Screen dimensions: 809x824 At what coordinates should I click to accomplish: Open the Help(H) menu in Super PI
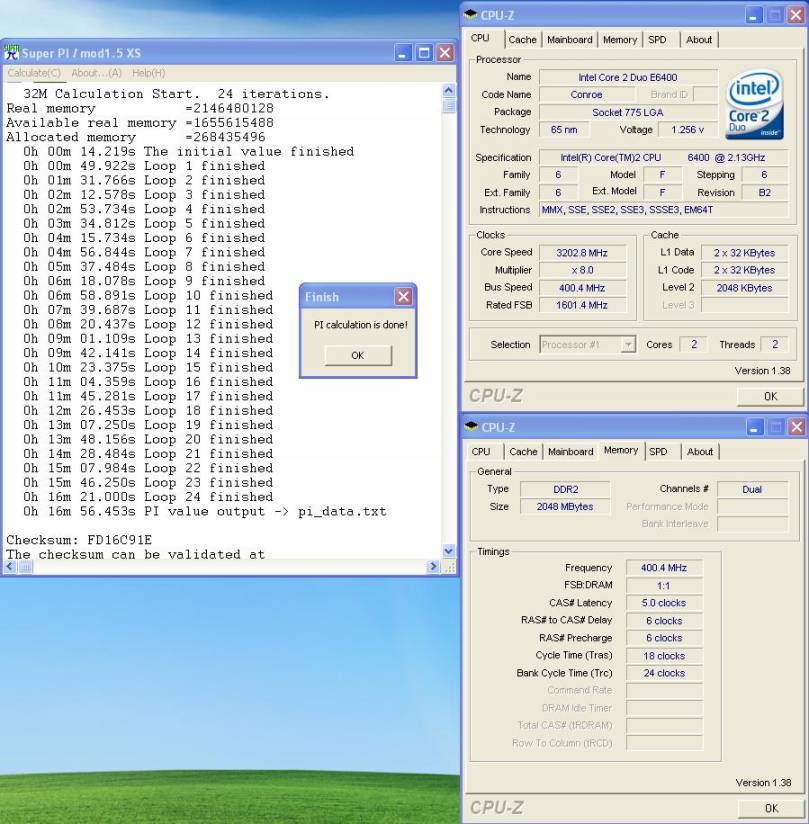[x=149, y=73]
